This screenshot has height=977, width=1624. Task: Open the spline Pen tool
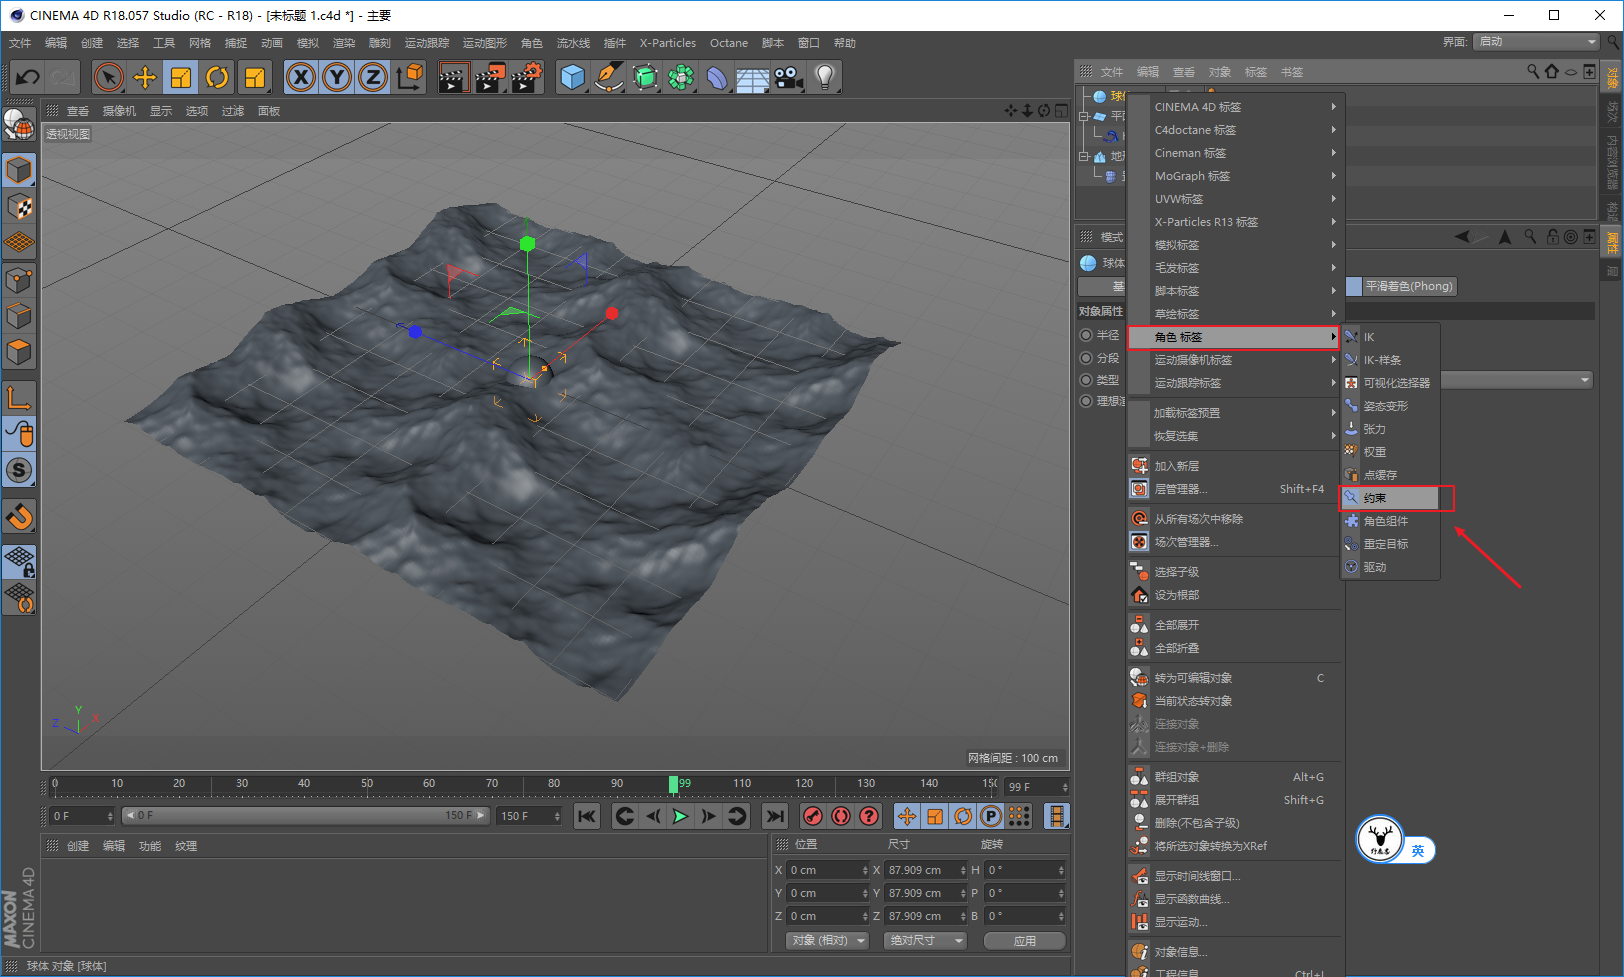click(x=609, y=77)
